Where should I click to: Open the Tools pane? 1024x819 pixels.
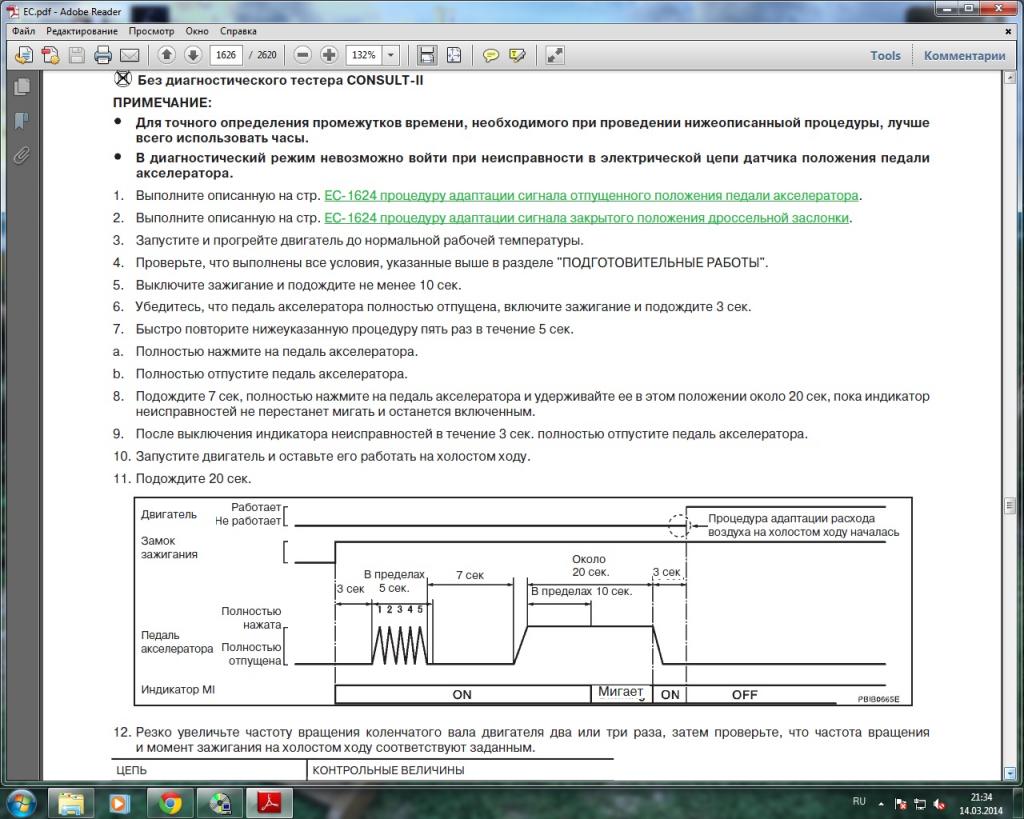point(885,56)
